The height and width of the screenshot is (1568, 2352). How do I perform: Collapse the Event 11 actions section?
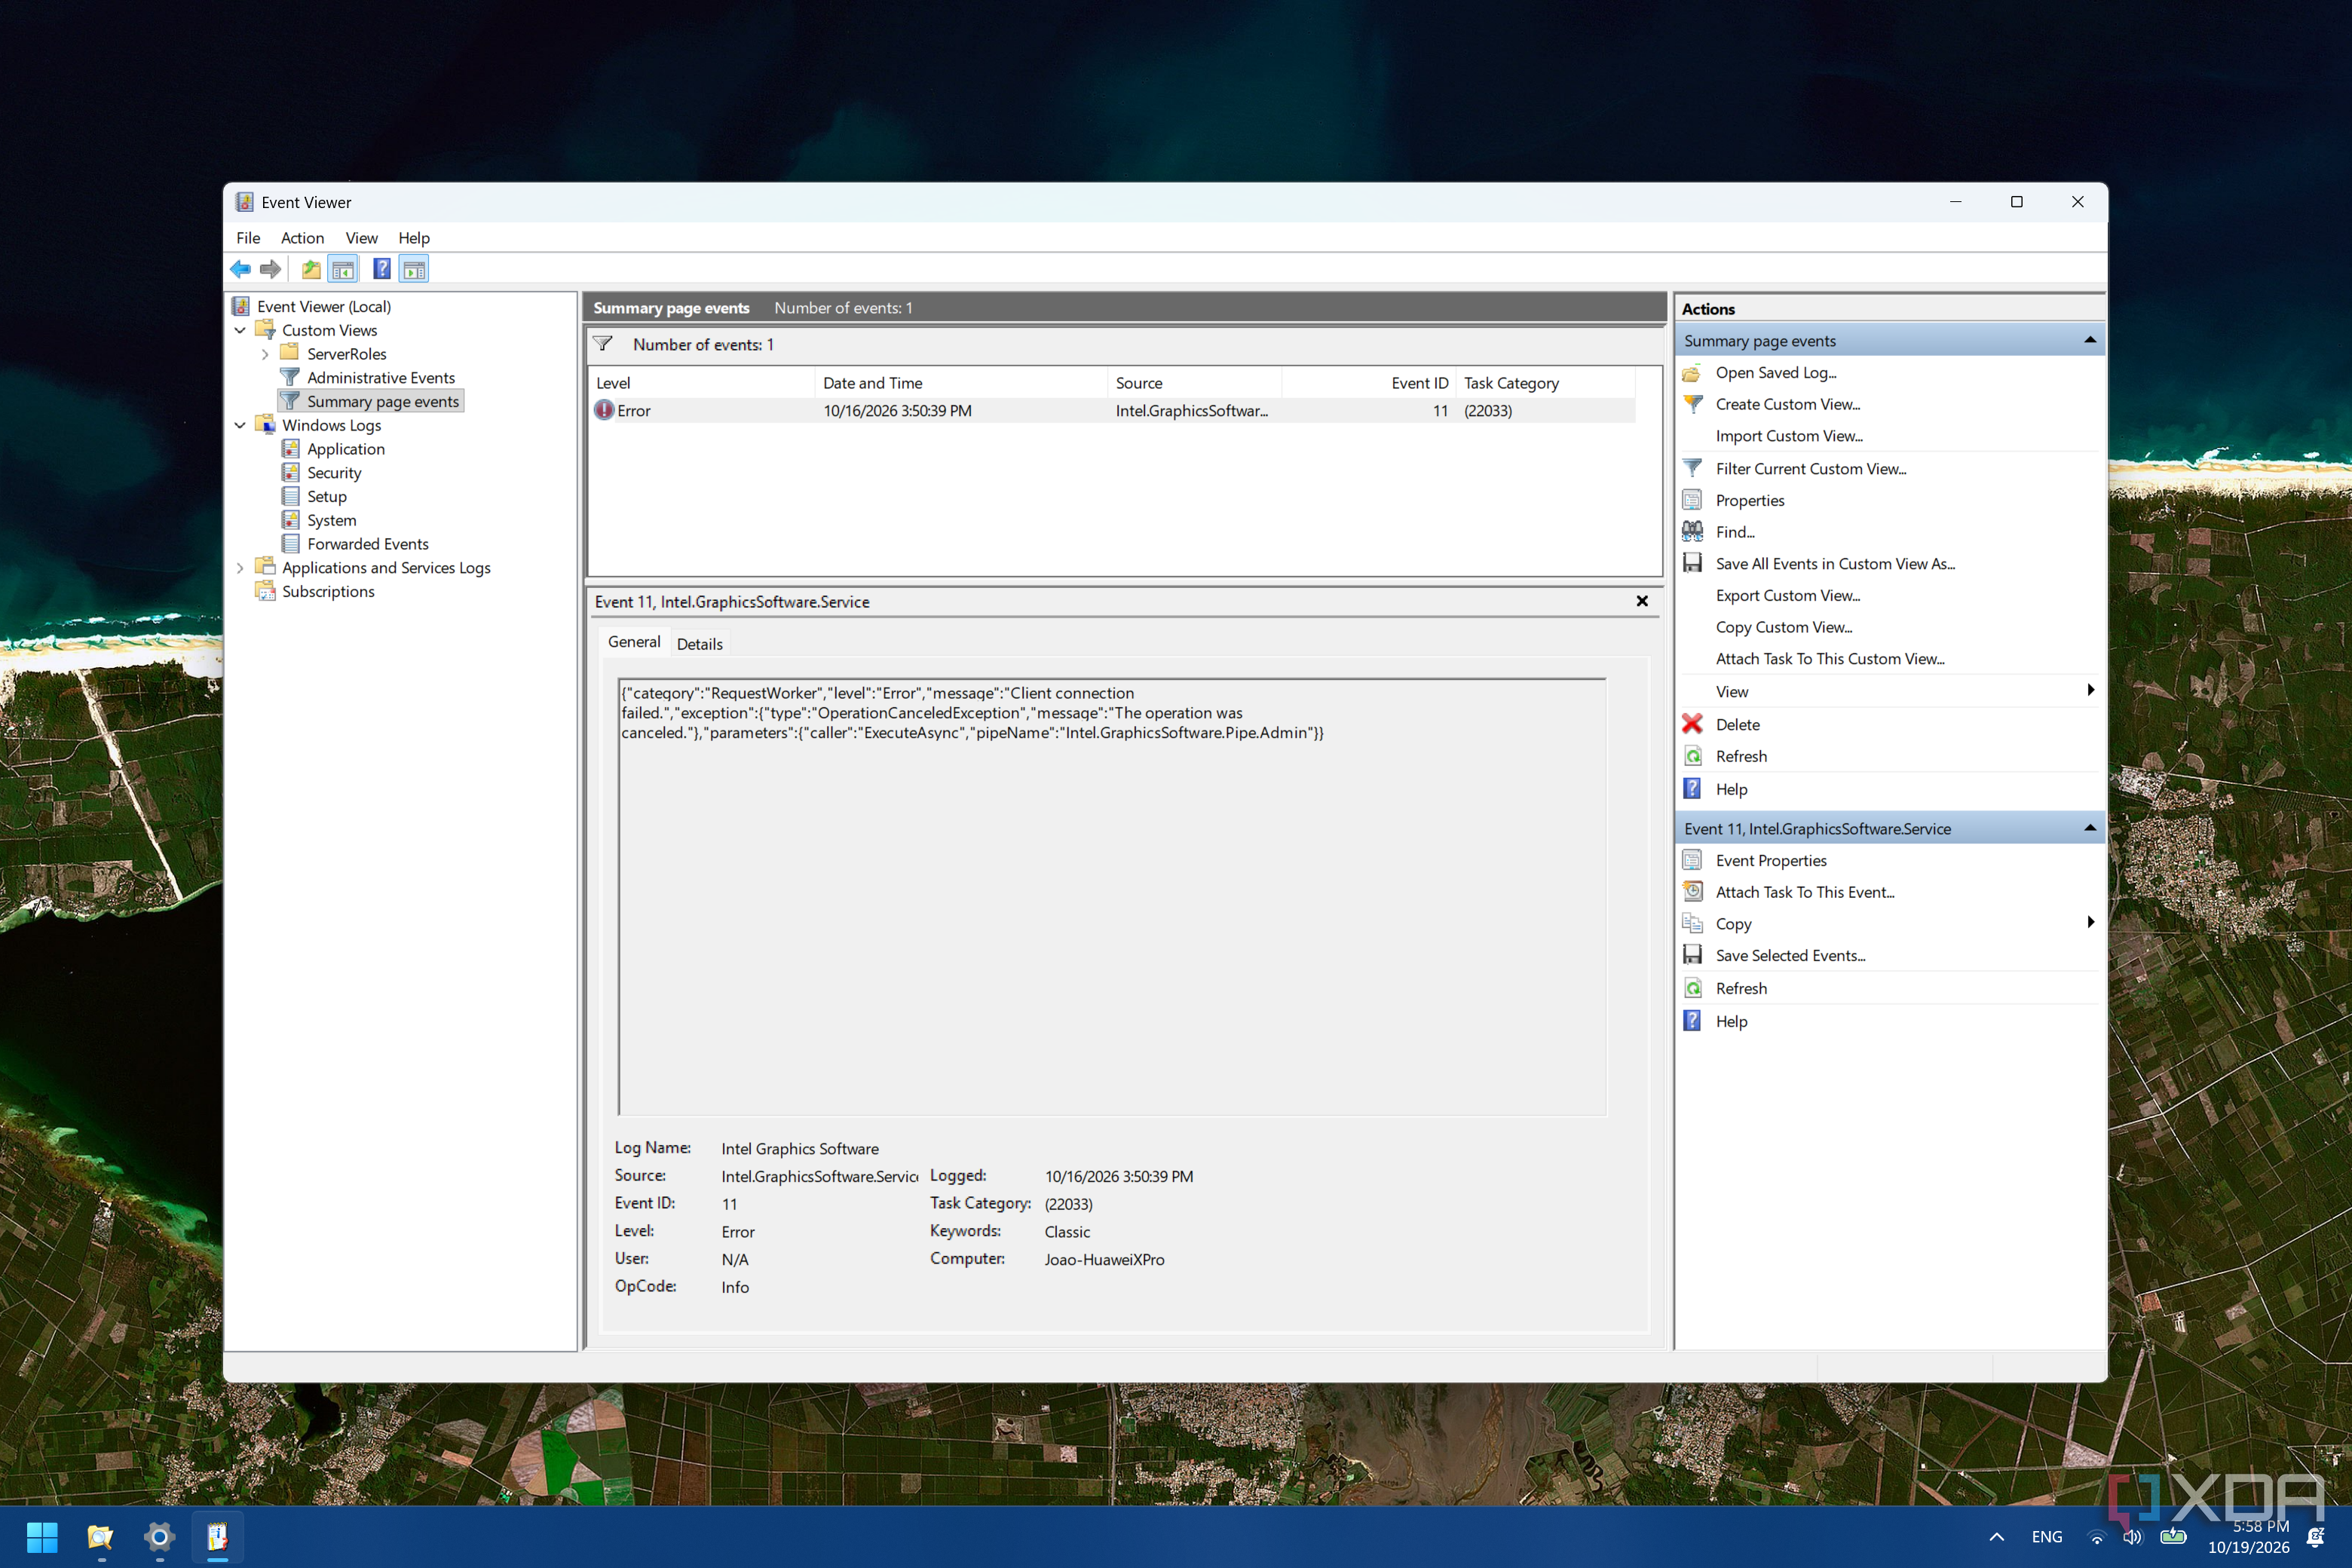(2090, 828)
